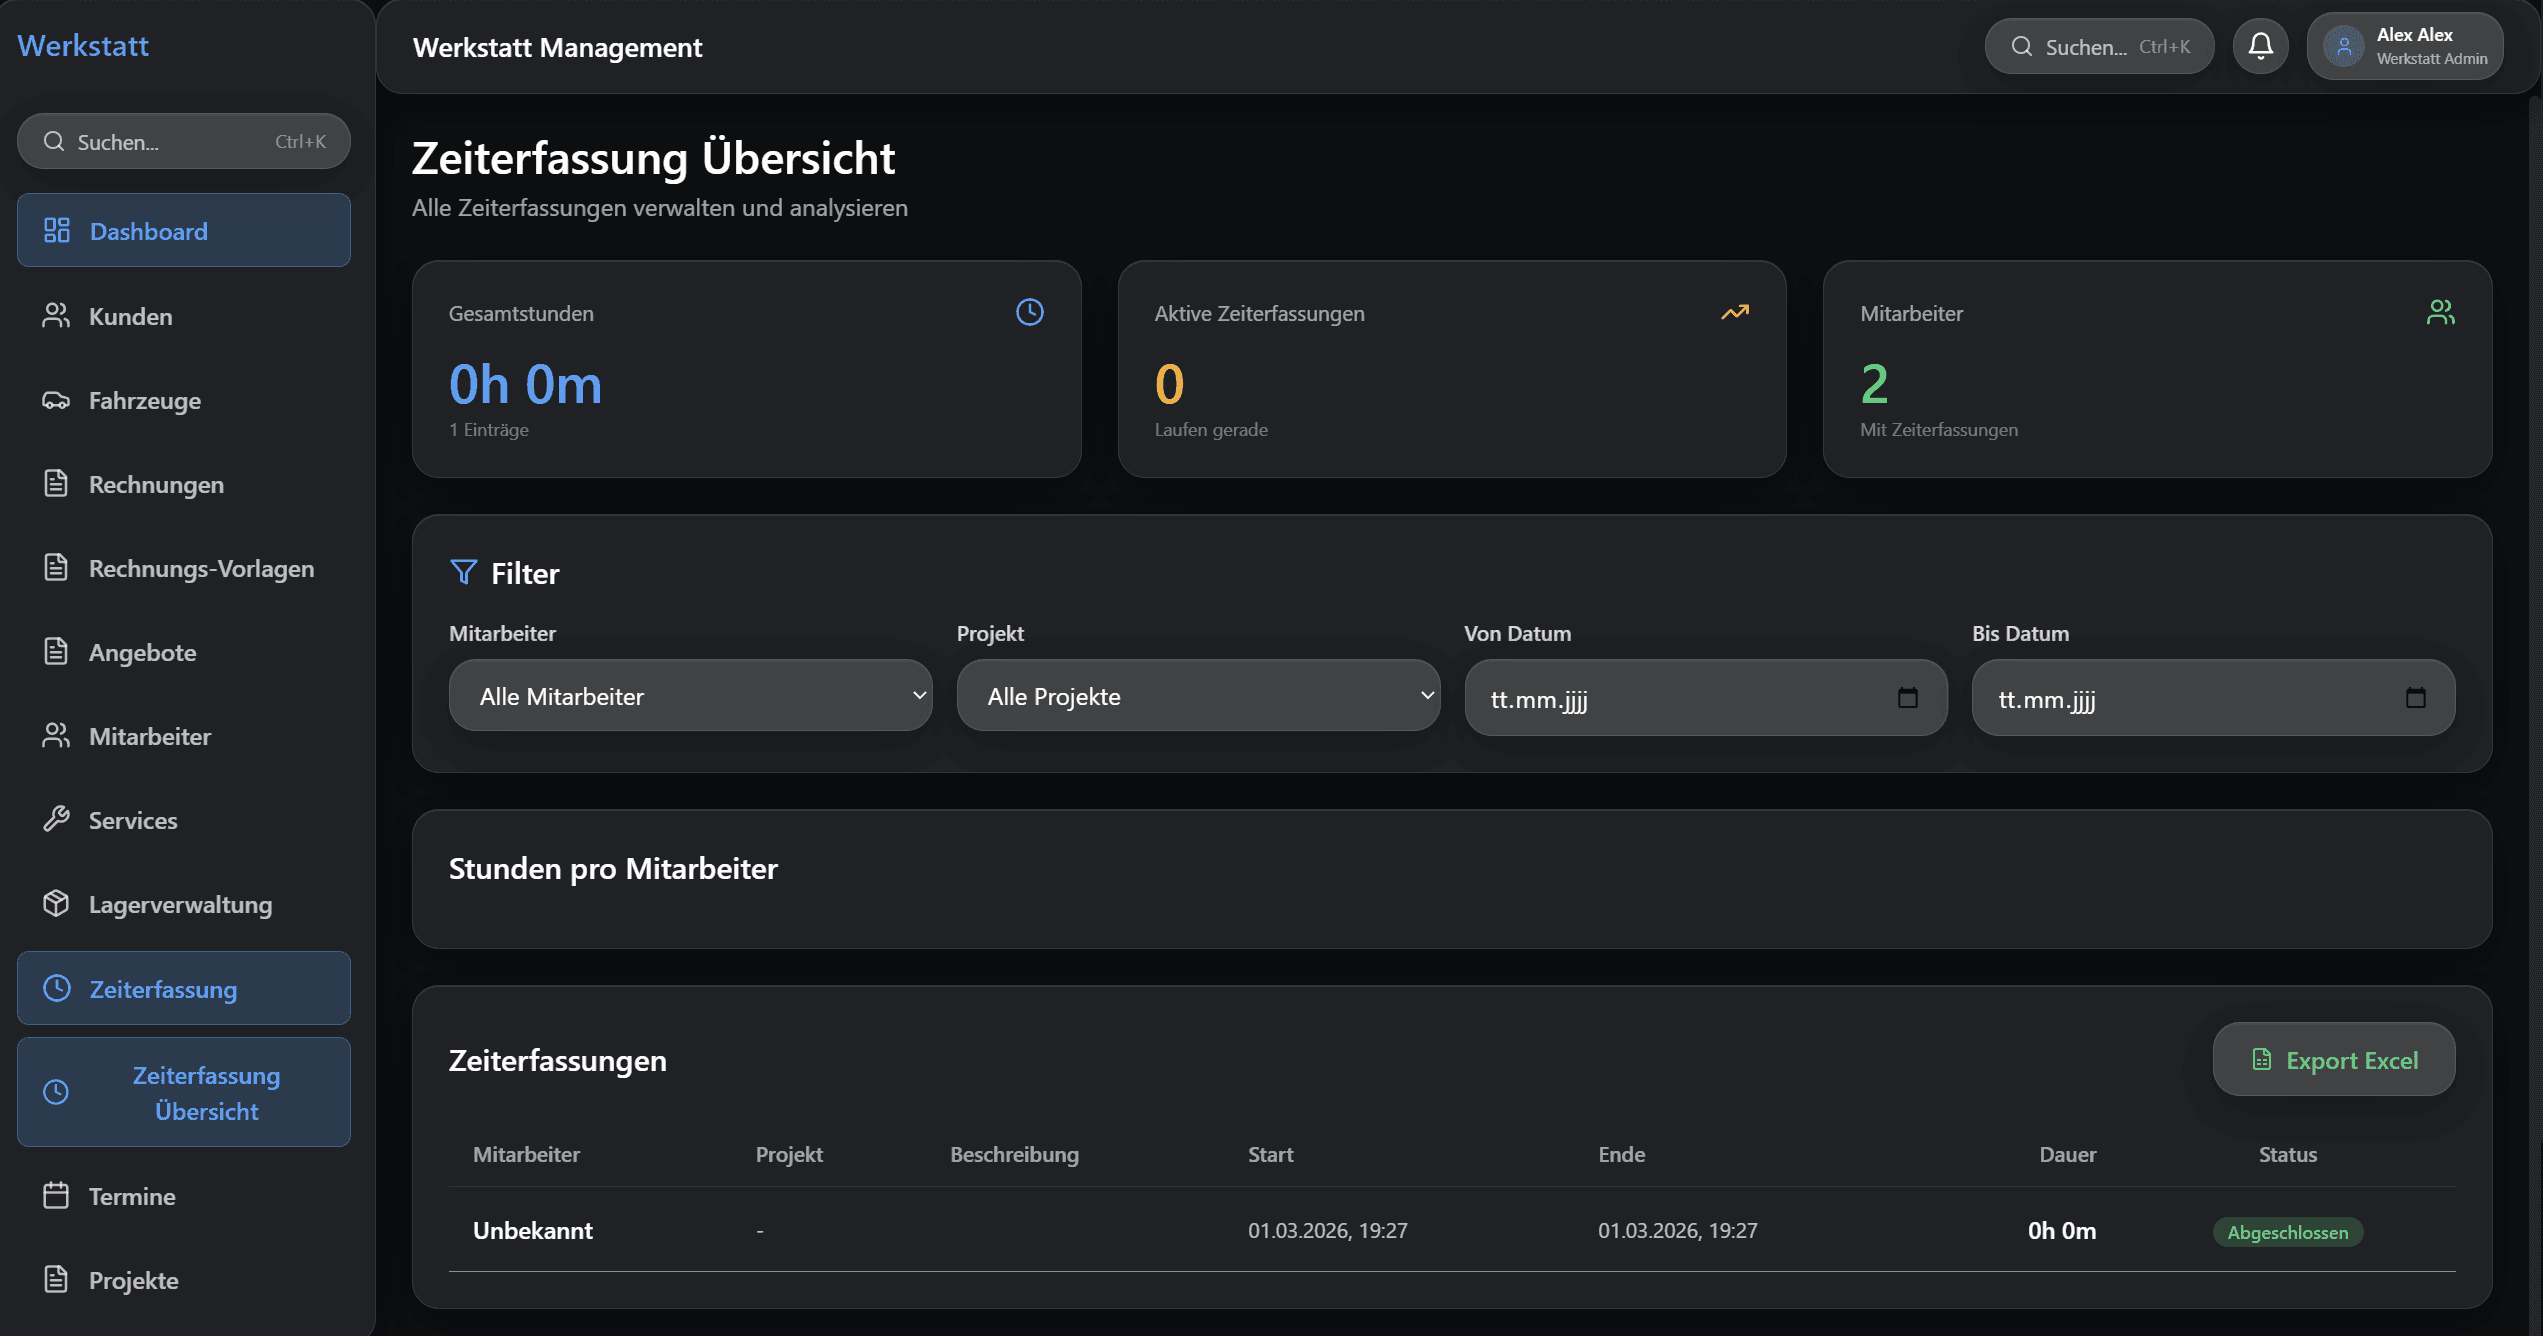Open the Bis Datum calendar picker icon

pos(2415,697)
